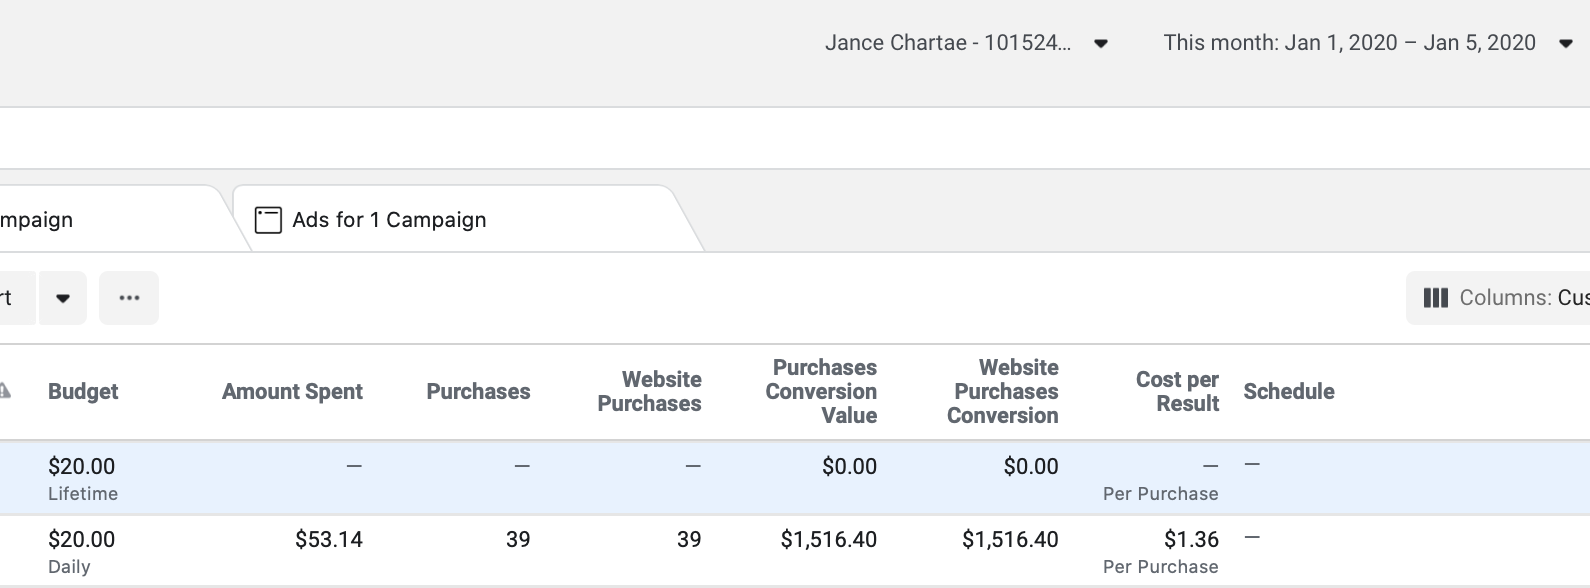Open Columns: Custom selector
1590x588 pixels.
1498,298
